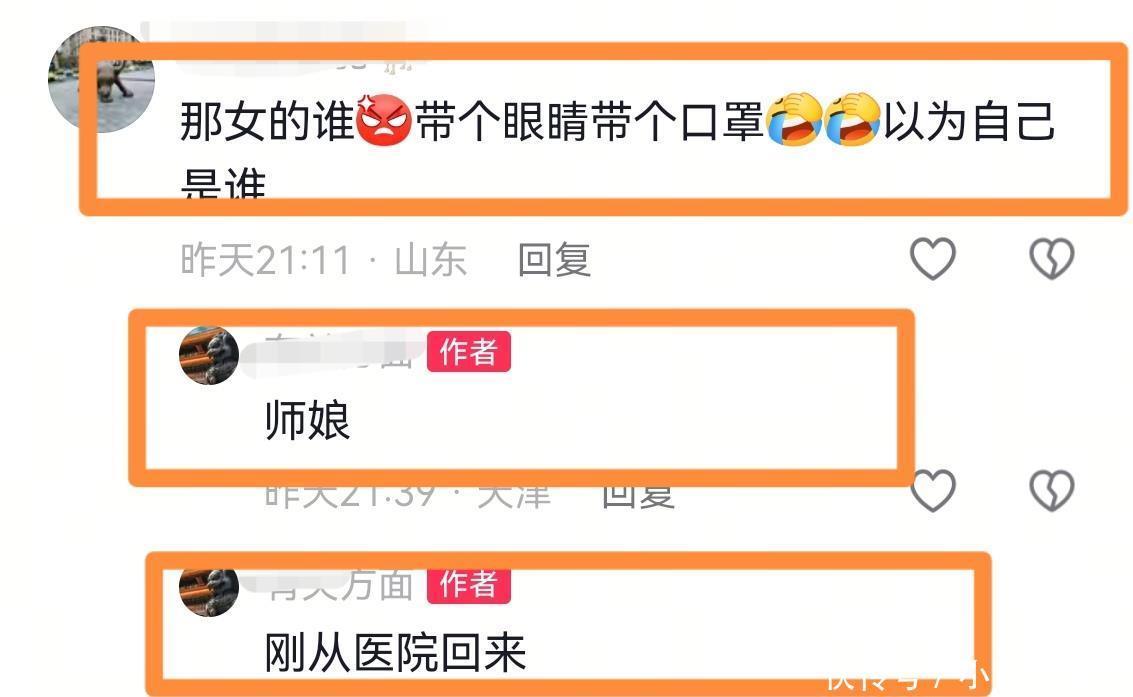This screenshot has width=1133, height=697.
Task: Tap timestamp 昨天21:11 · 山东
Action: pyautogui.click(x=324, y=260)
